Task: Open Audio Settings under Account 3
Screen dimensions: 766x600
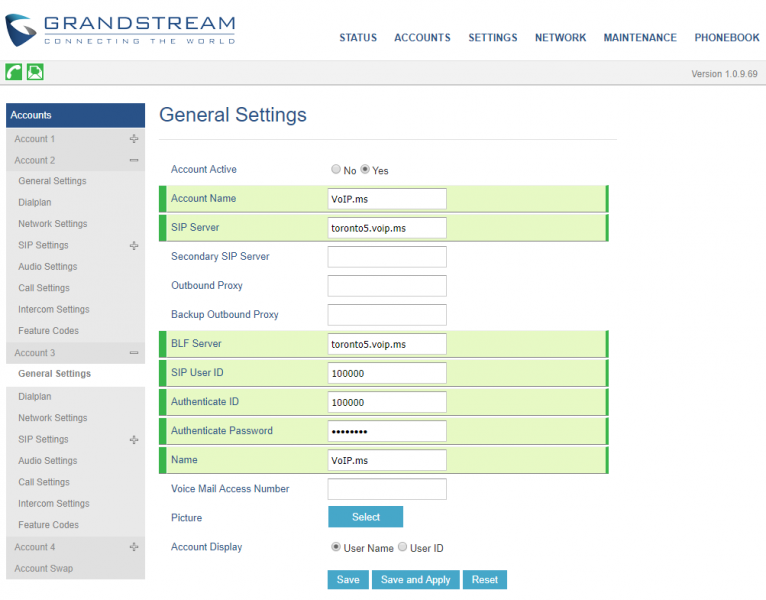Action: (48, 461)
